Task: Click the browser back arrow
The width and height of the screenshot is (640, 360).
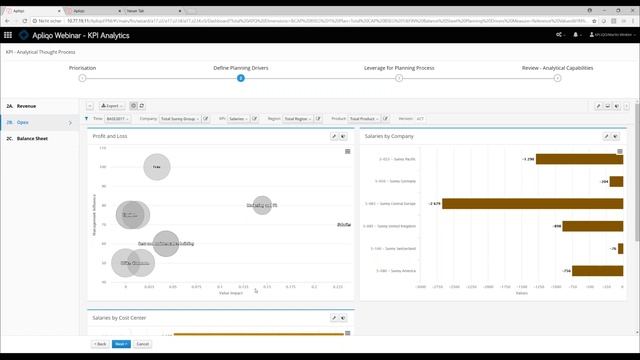Action: tap(7, 21)
